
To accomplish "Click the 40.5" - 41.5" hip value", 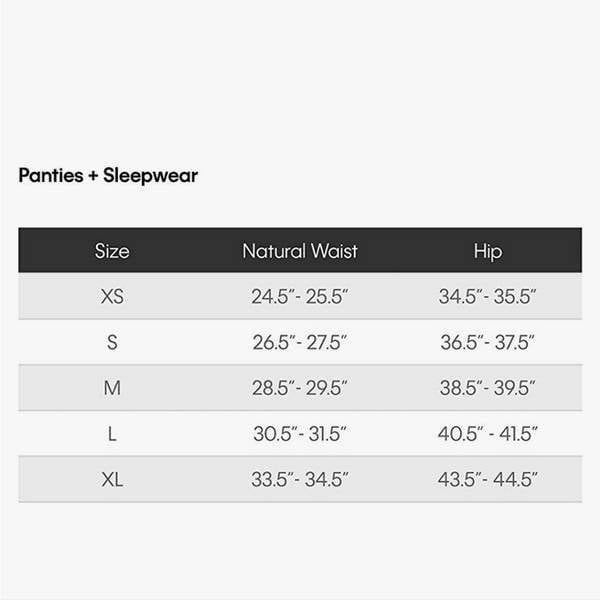I will [x=488, y=434].
